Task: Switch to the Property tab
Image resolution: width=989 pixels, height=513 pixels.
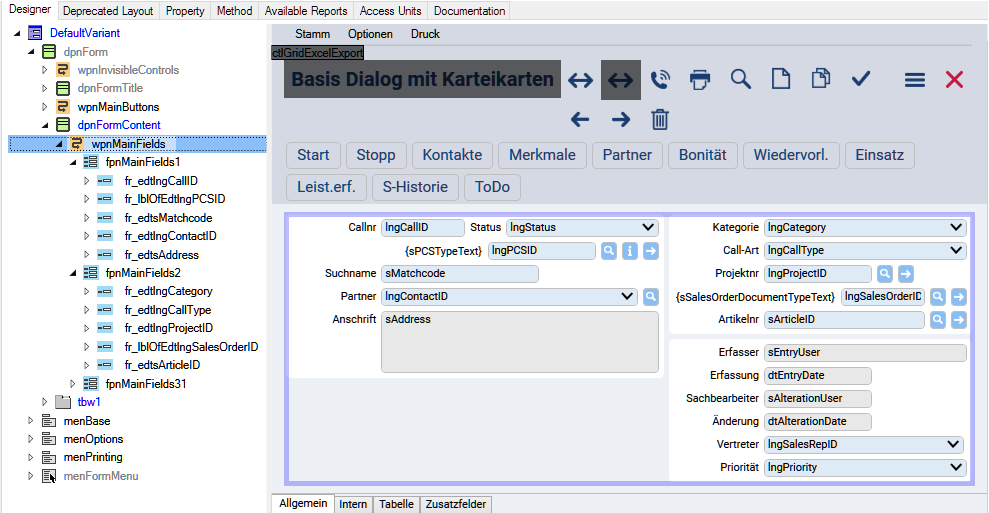Action: tap(185, 11)
